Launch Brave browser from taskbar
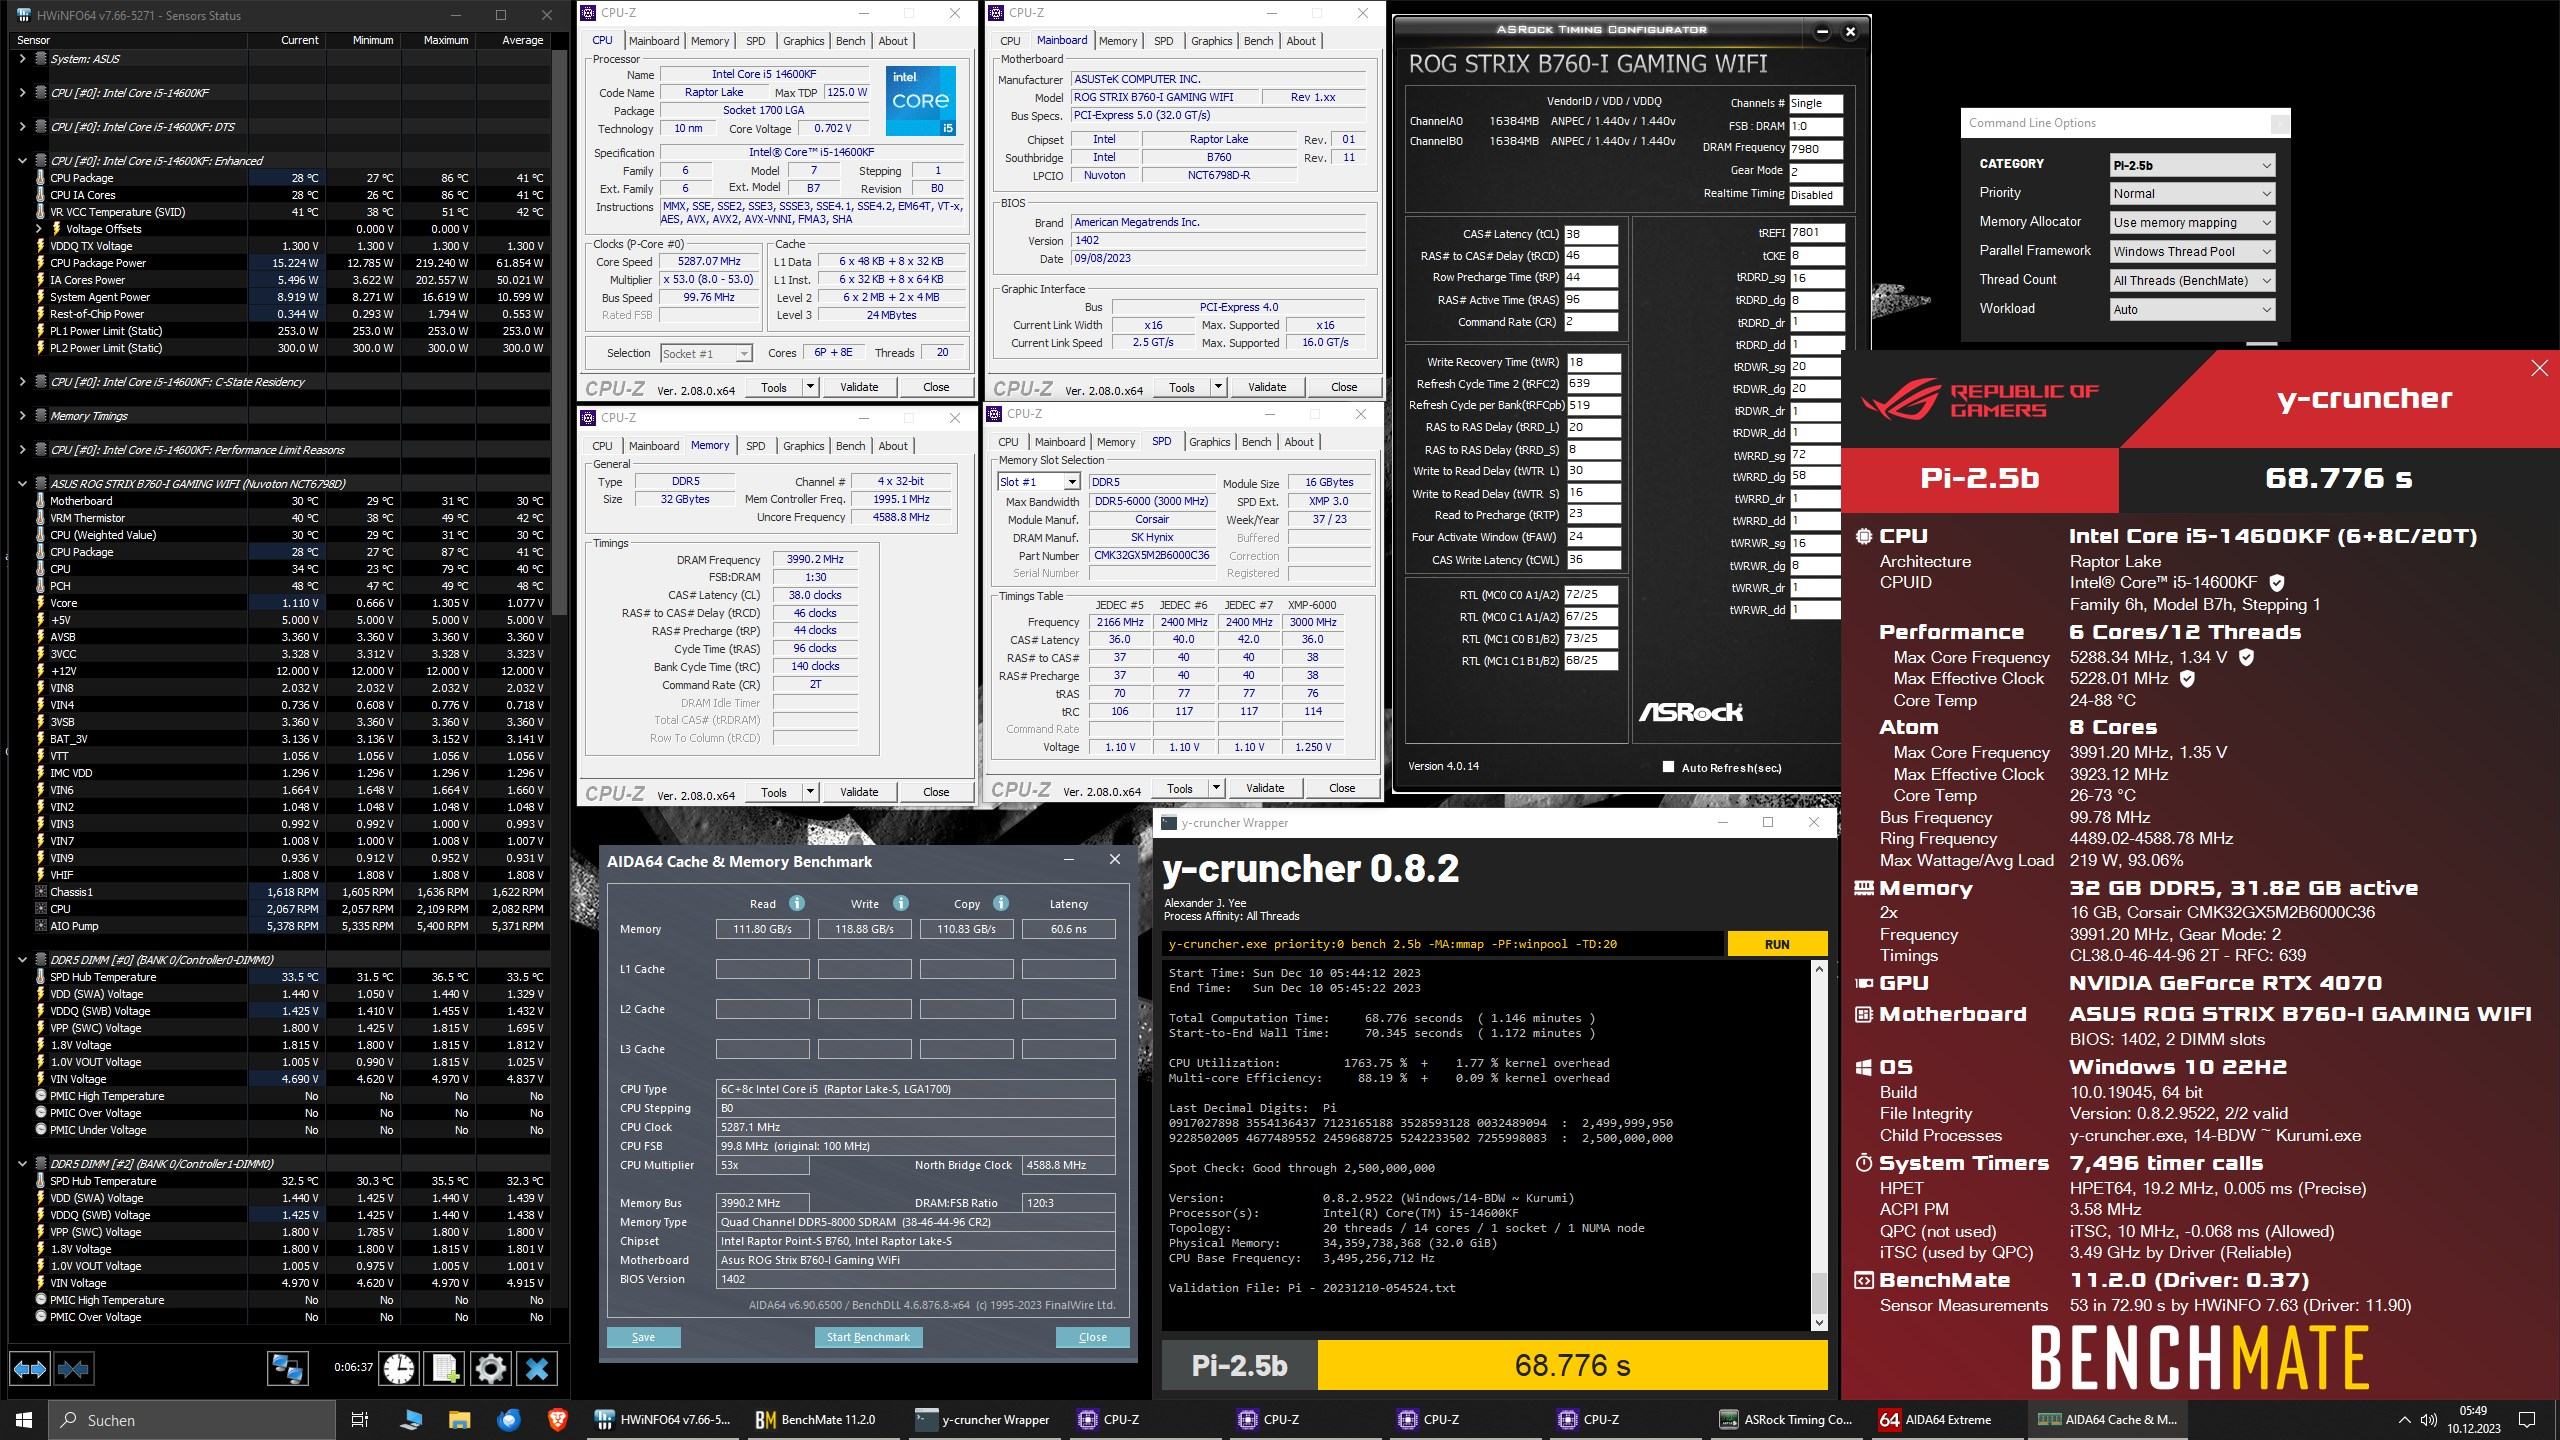 pyautogui.click(x=557, y=1419)
